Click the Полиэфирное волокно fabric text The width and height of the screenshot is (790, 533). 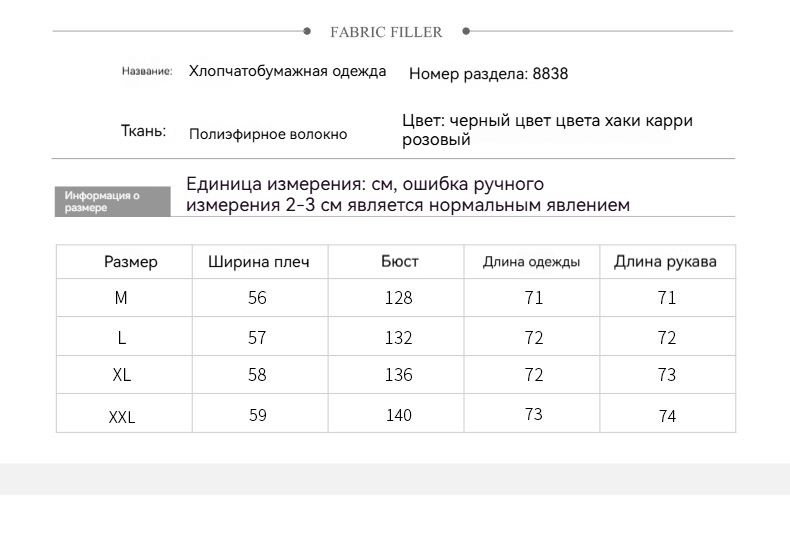[268, 135]
